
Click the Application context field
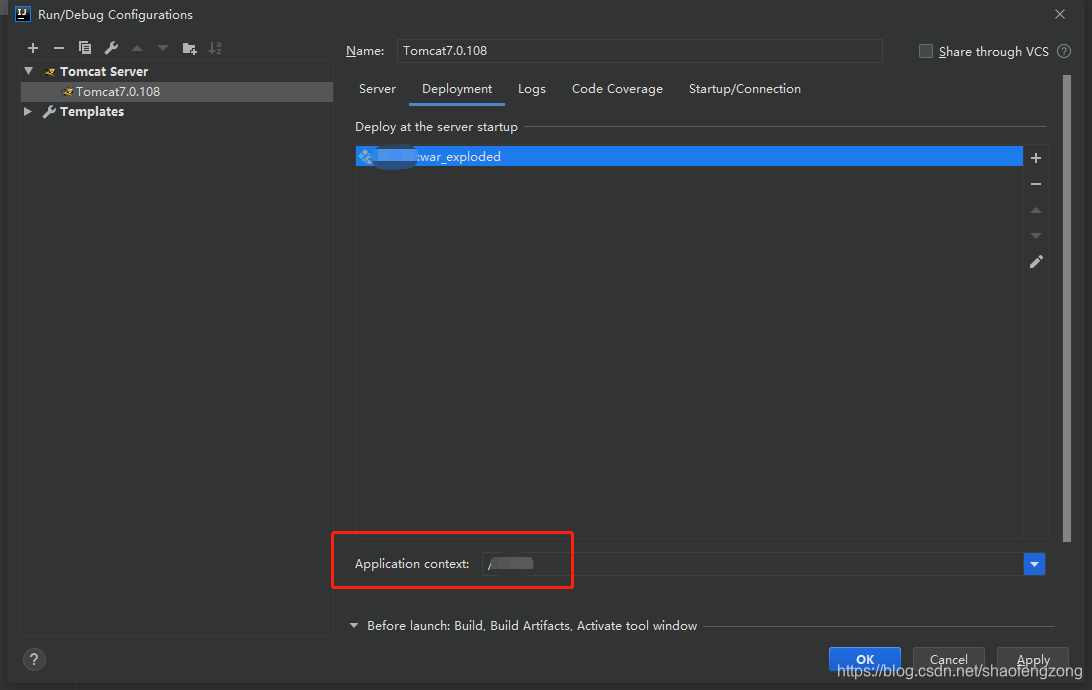[x=752, y=564]
